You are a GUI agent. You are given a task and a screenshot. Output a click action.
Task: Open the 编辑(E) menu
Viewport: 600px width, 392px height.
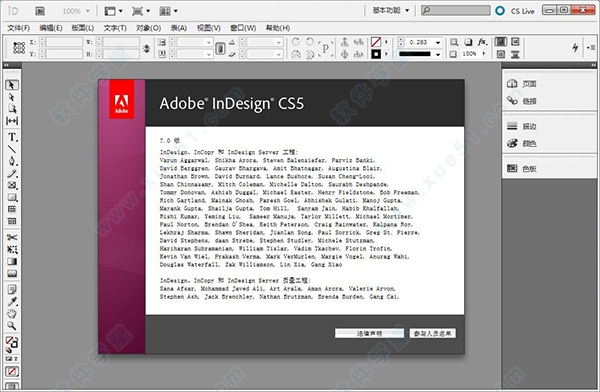pyautogui.click(x=51, y=28)
